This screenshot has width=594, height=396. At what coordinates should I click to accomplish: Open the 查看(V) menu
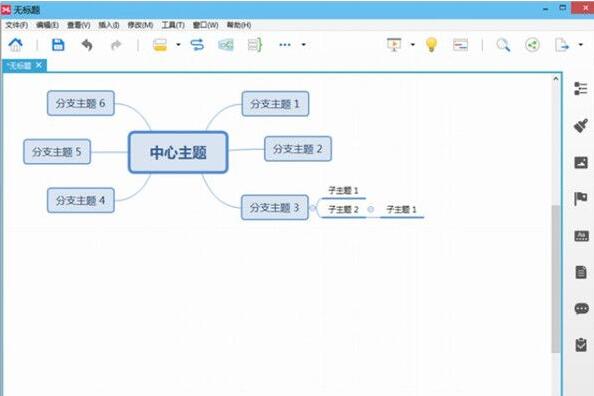pyautogui.click(x=78, y=25)
